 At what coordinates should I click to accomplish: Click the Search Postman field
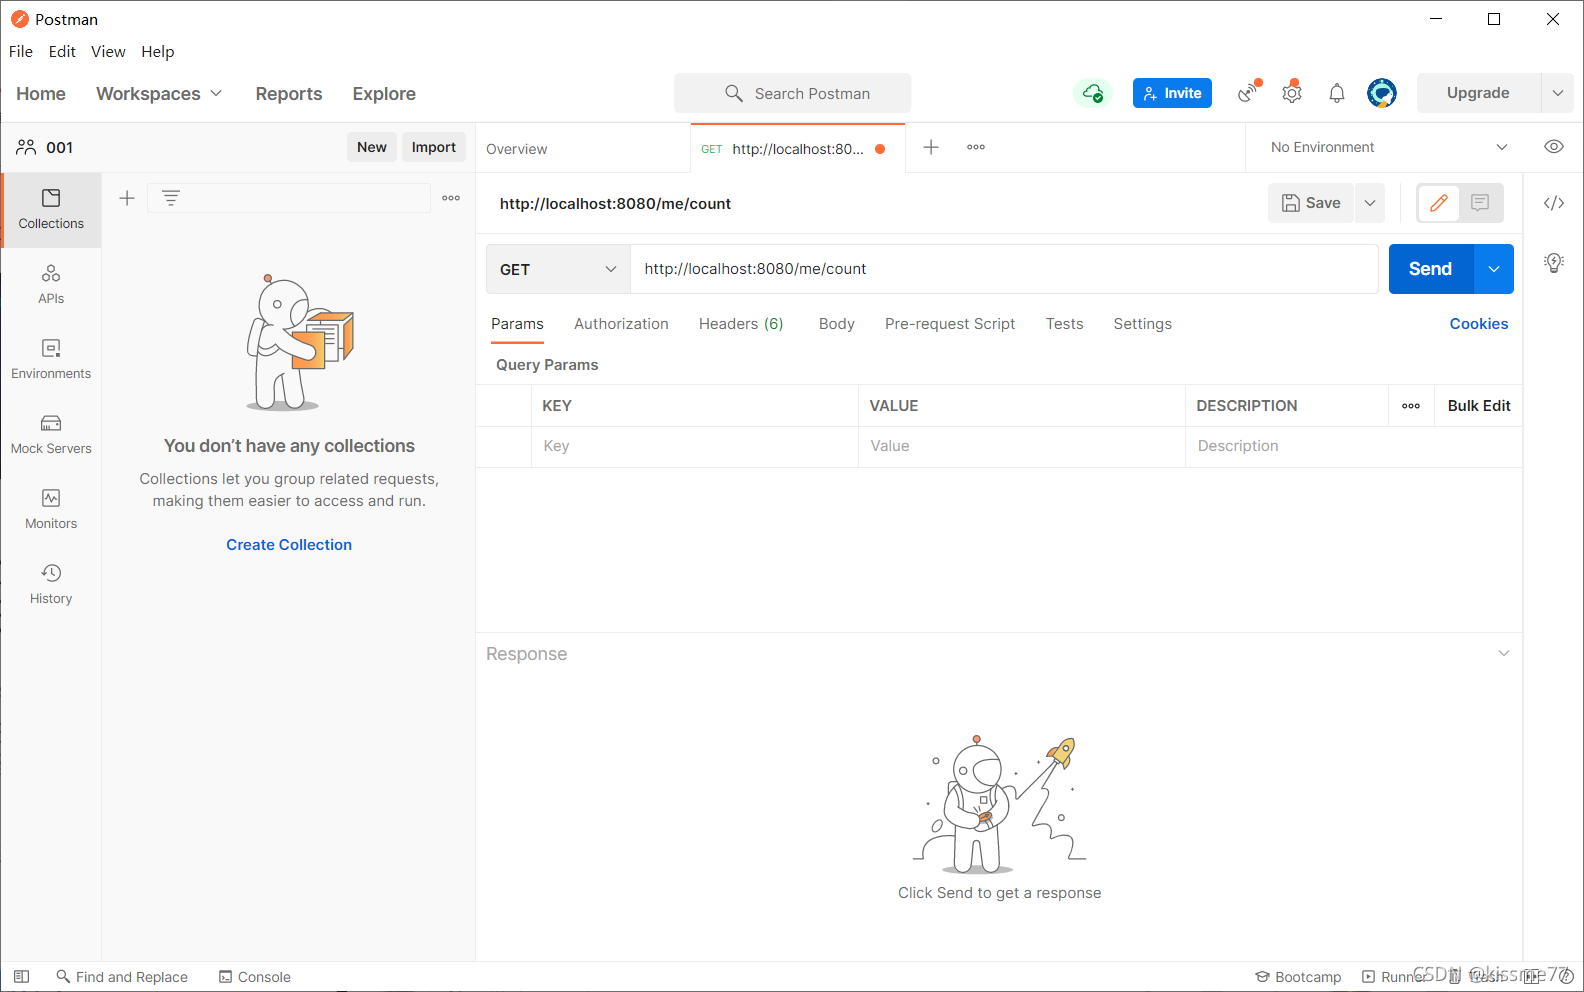pos(793,93)
